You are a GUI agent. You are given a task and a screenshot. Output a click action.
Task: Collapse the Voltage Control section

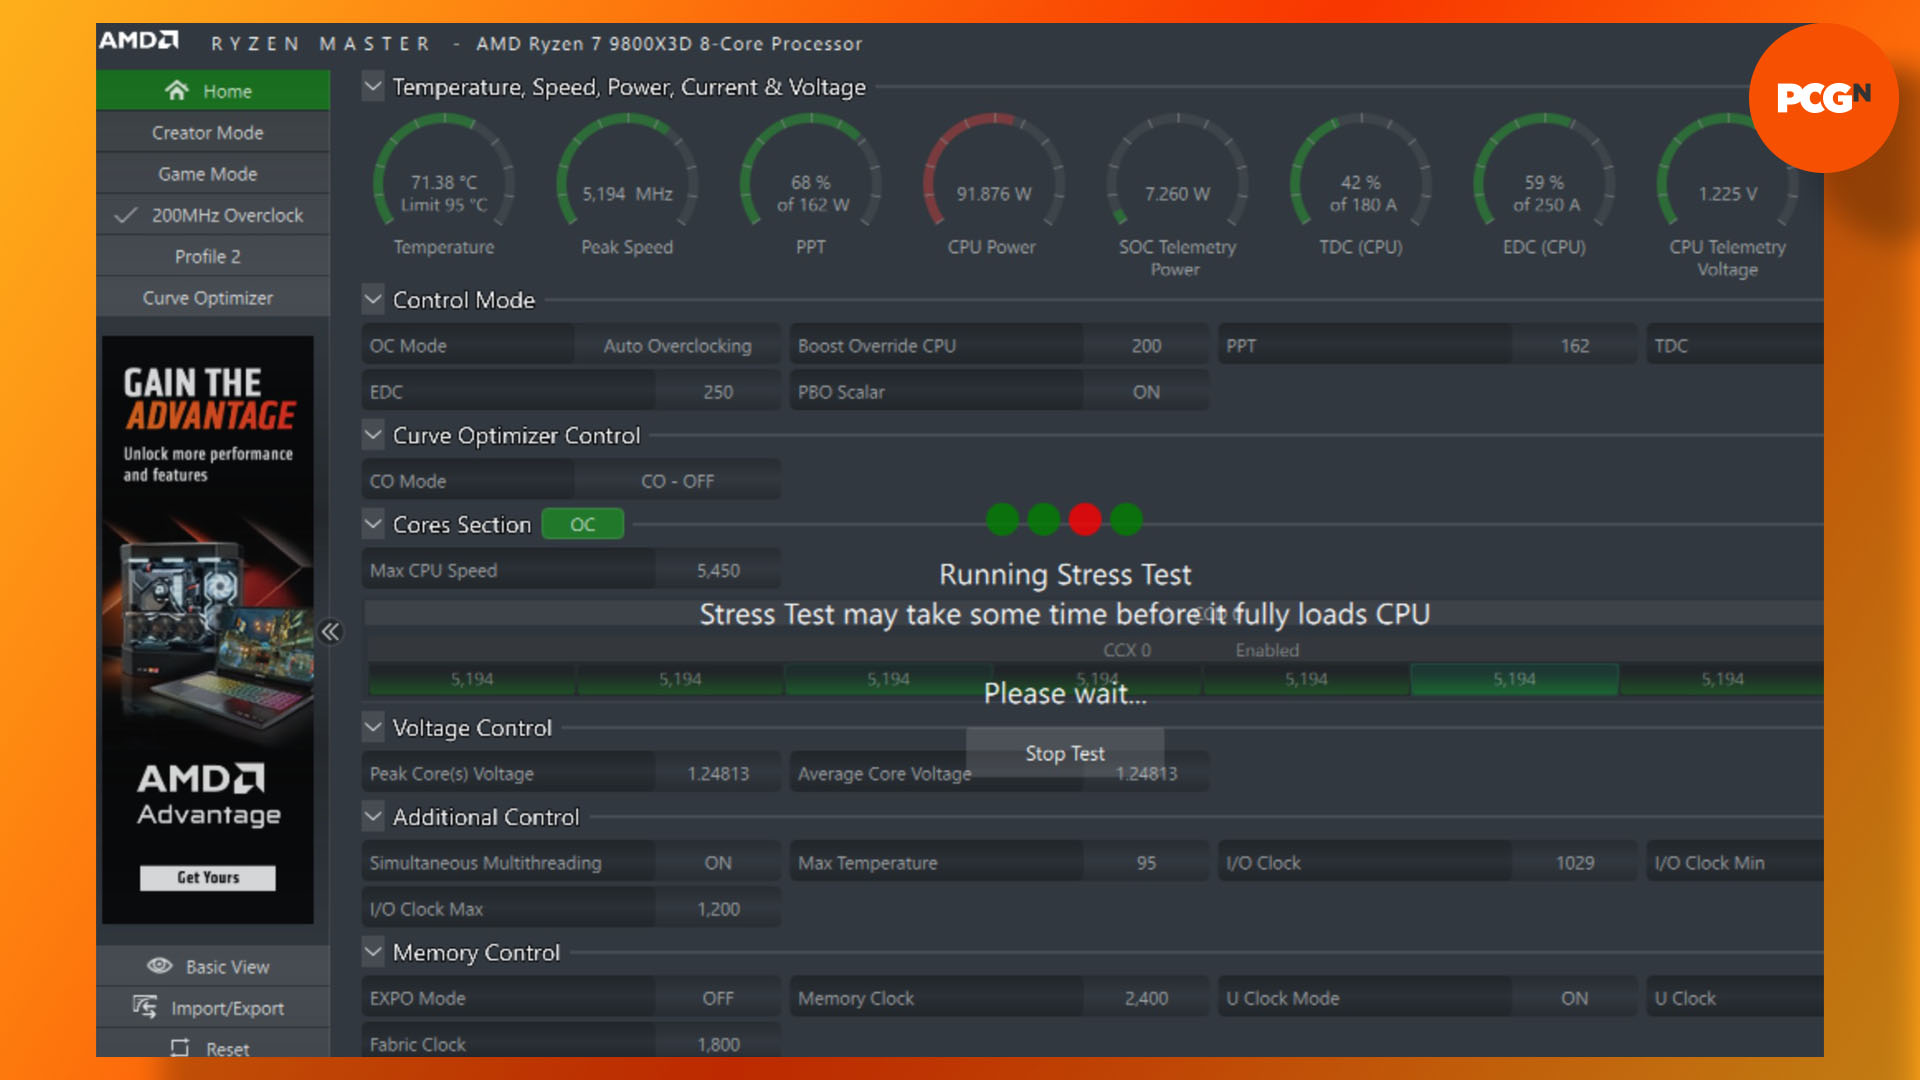(x=373, y=728)
